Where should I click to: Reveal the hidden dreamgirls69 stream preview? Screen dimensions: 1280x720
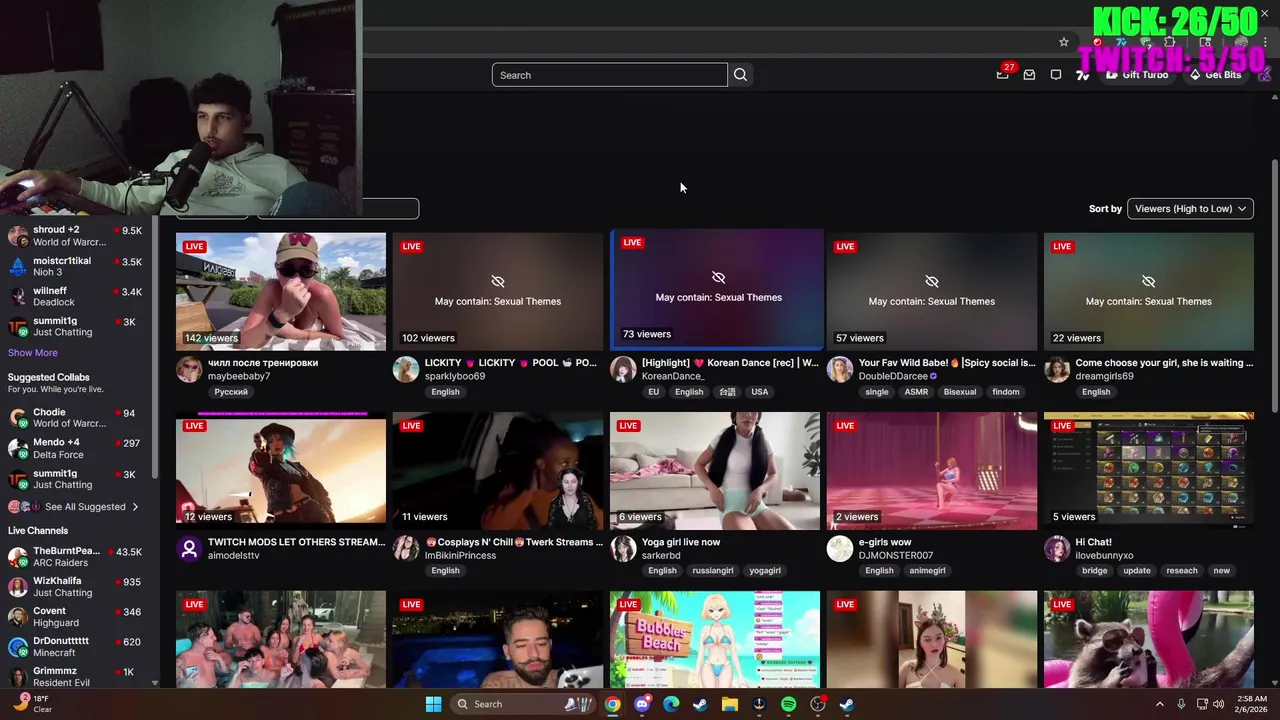[x=1149, y=292]
